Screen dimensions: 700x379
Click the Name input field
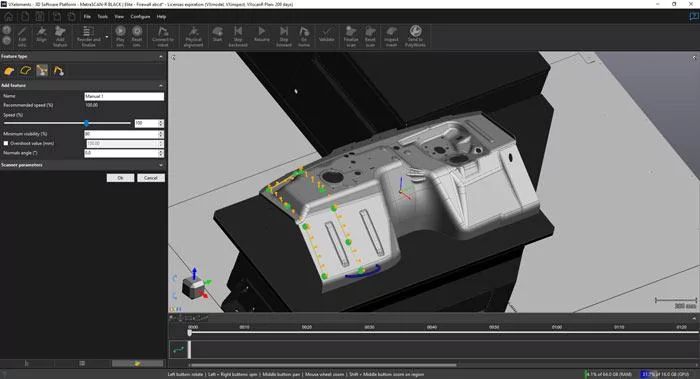click(x=124, y=96)
